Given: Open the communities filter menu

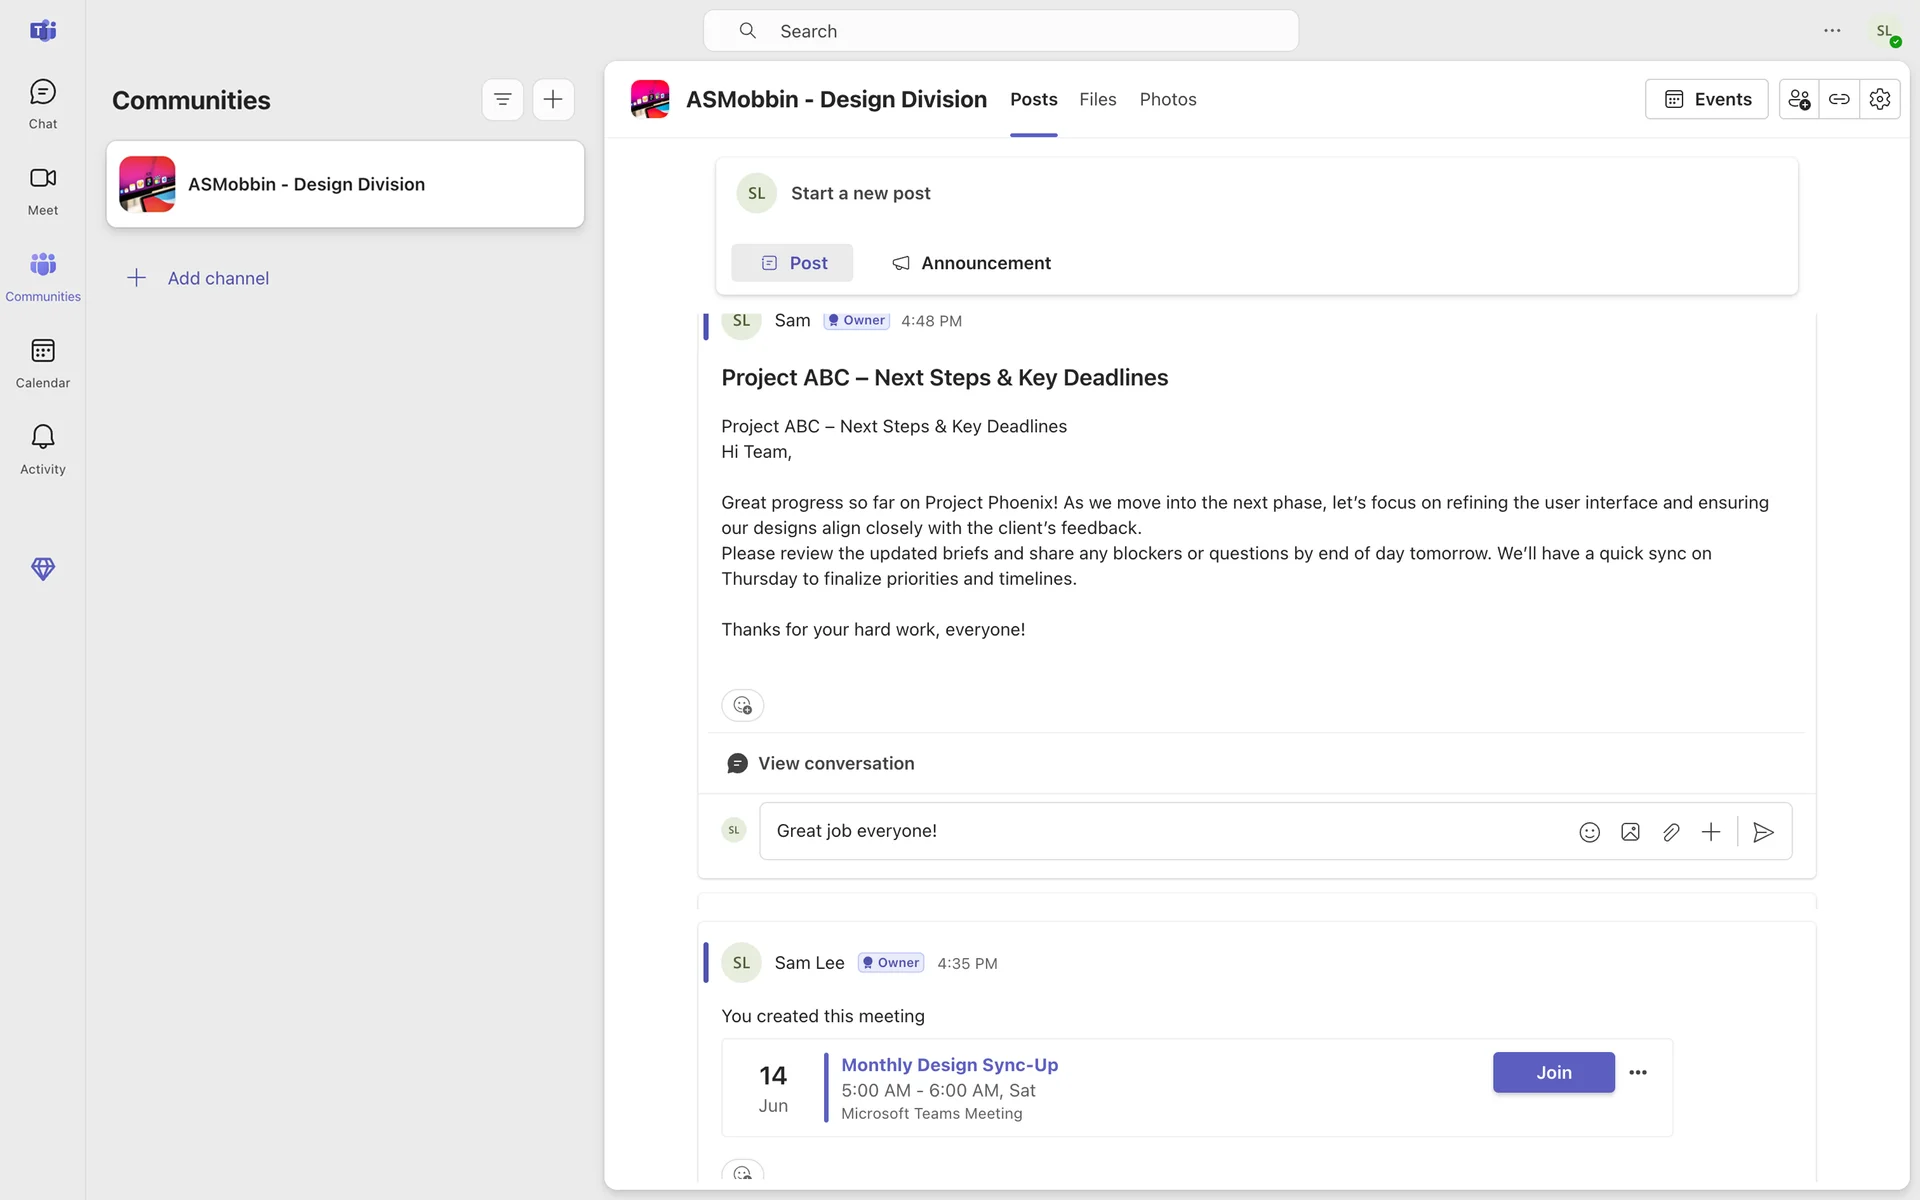Looking at the screenshot, I should [502, 99].
